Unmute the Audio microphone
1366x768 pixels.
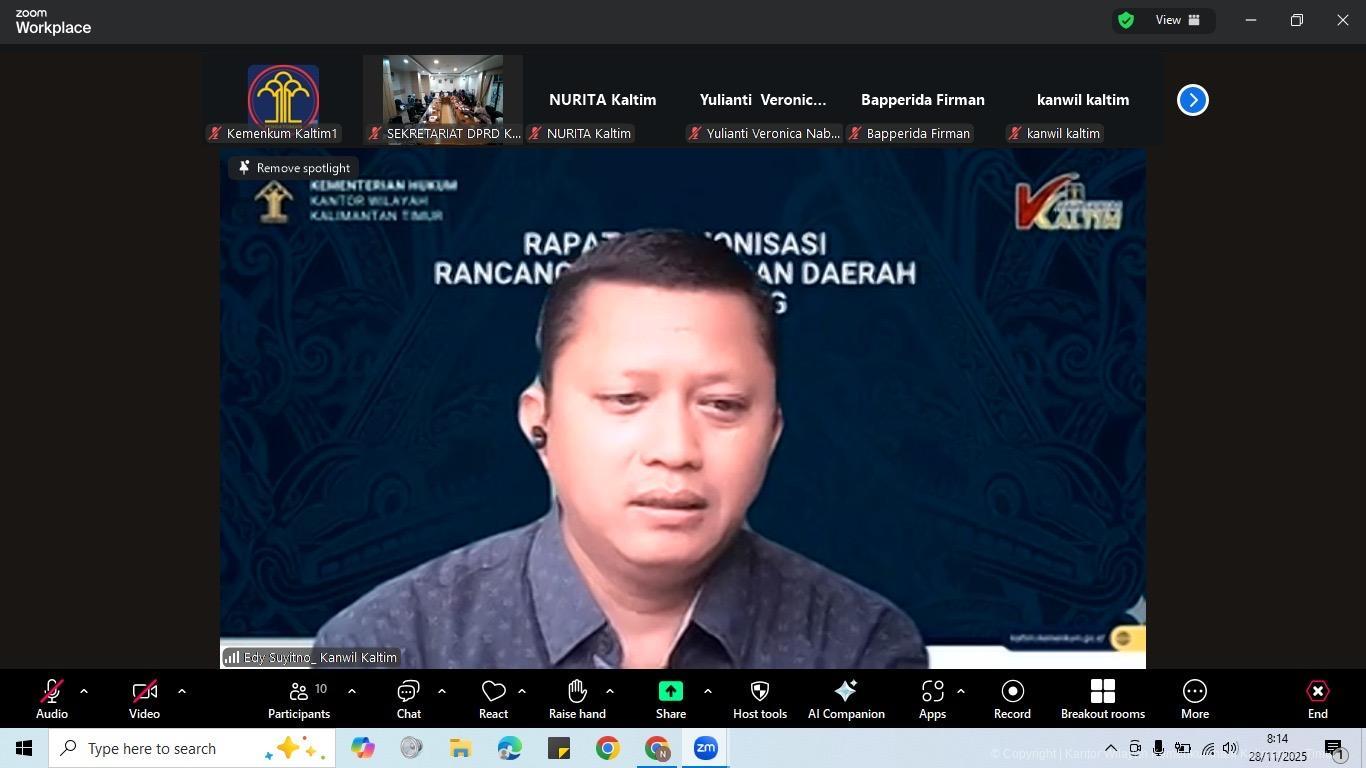point(51,699)
